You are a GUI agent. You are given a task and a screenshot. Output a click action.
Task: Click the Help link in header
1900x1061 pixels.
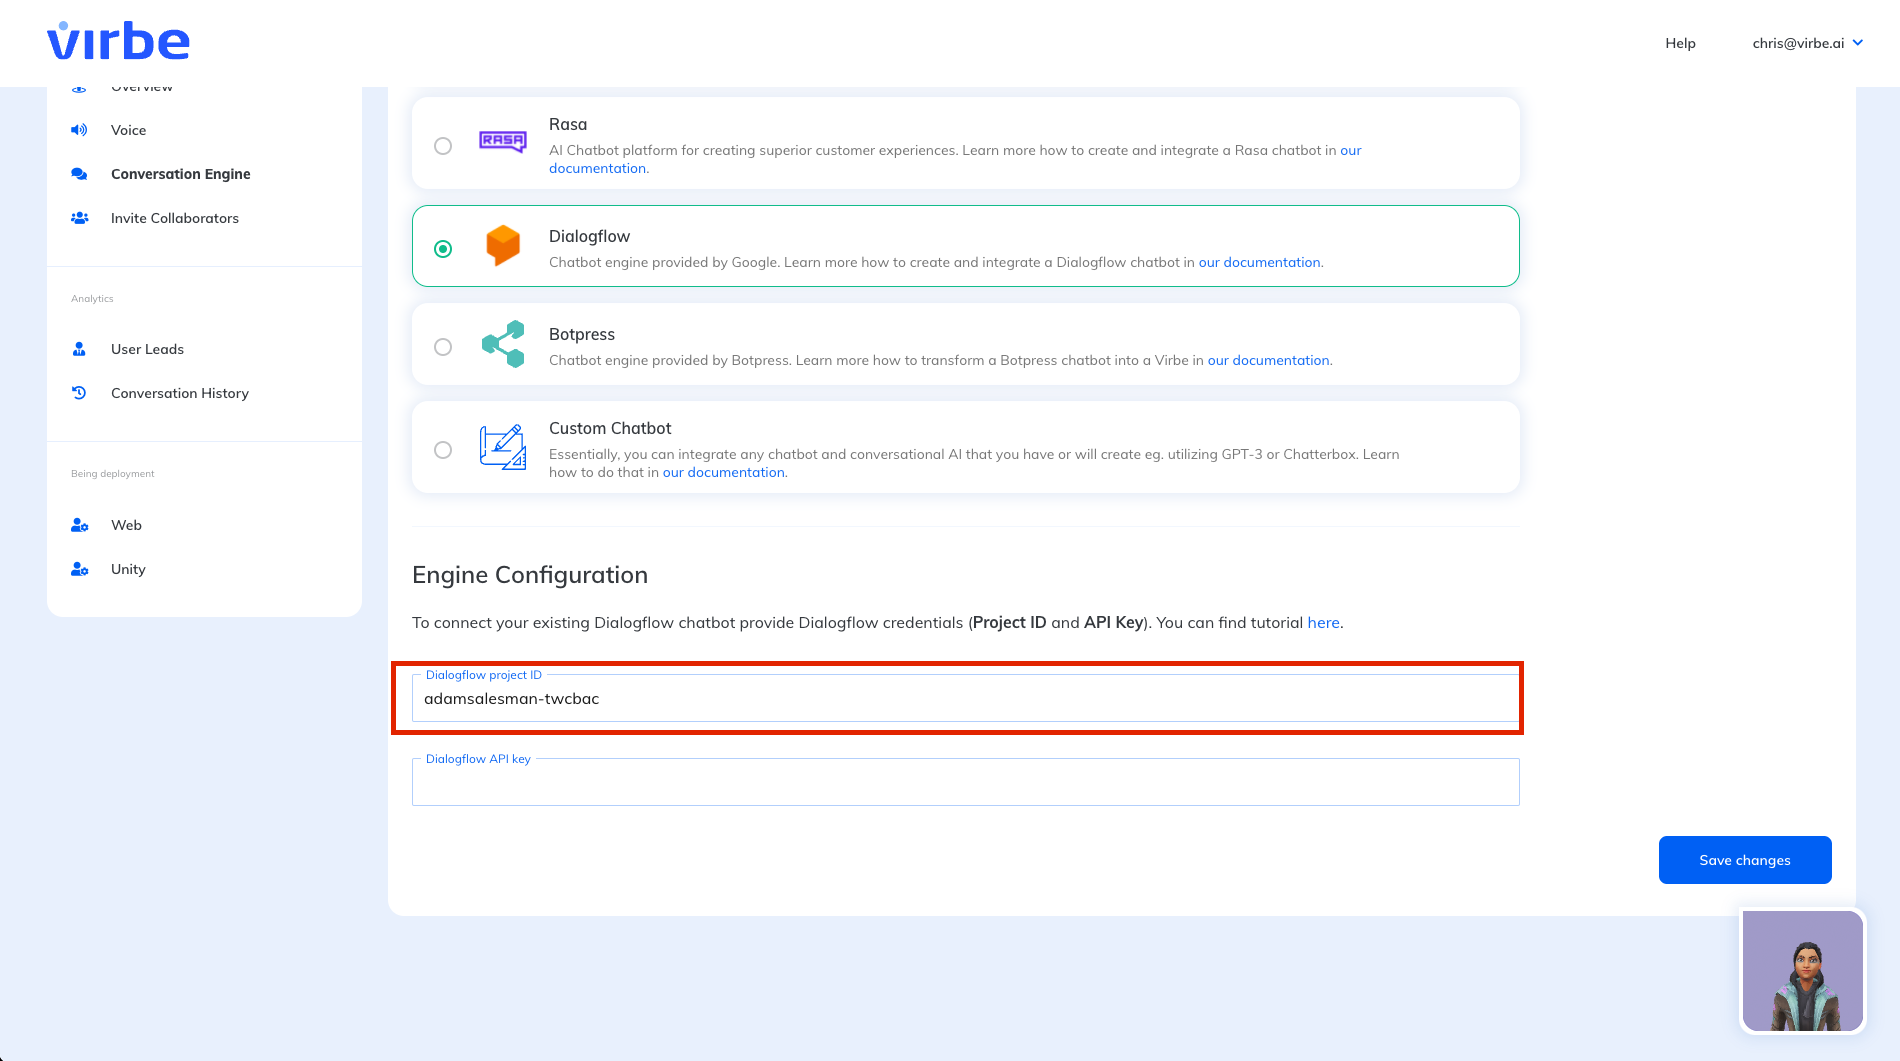tap(1680, 43)
